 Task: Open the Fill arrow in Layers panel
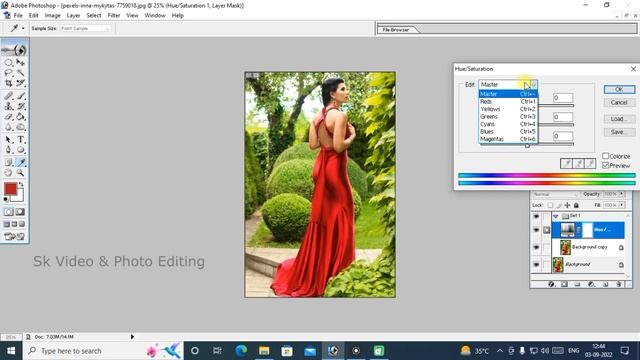click(622, 205)
